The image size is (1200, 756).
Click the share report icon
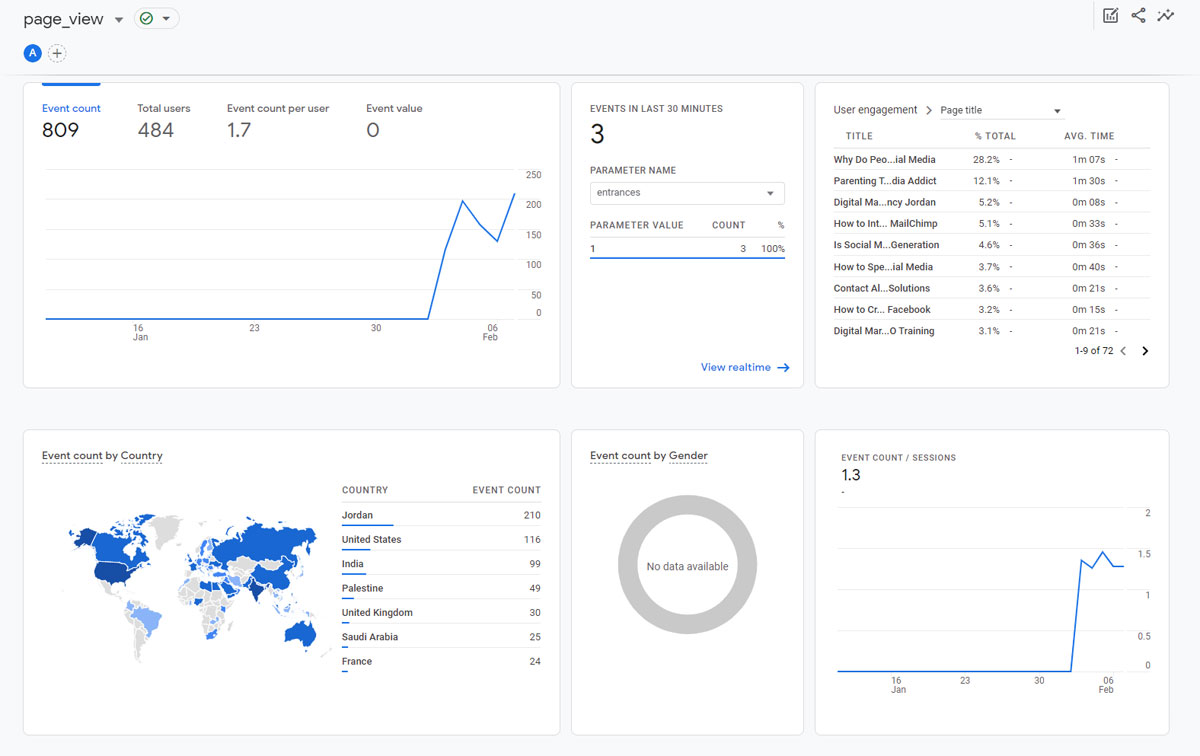[1138, 15]
